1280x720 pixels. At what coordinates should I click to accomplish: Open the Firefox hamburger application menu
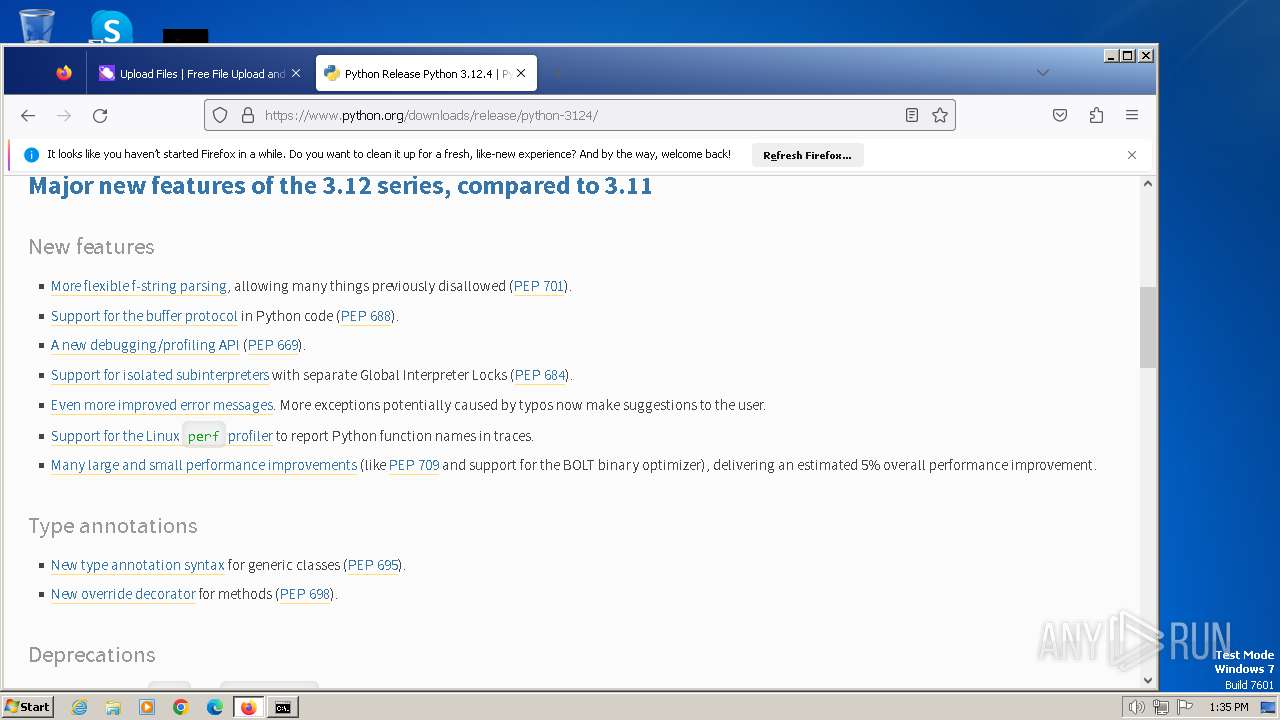[1132, 115]
